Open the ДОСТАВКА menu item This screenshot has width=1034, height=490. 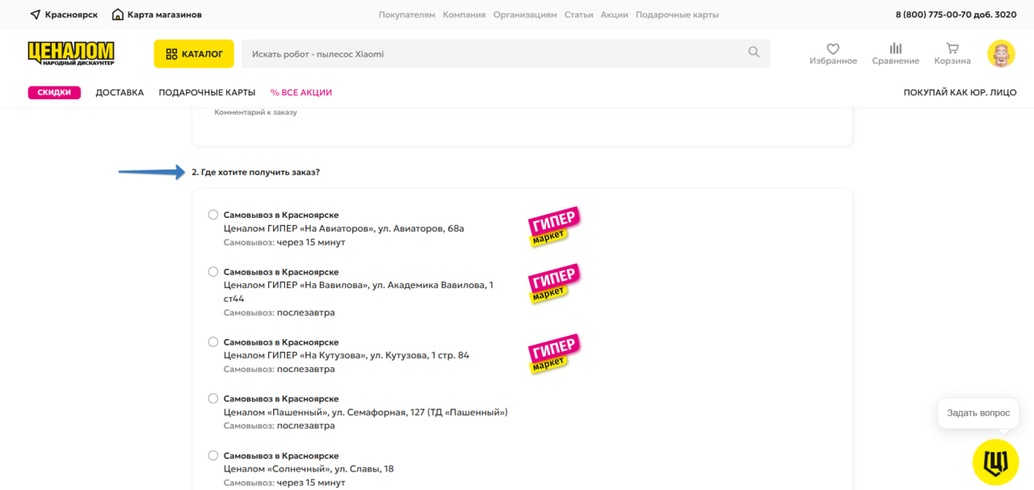[119, 93]
